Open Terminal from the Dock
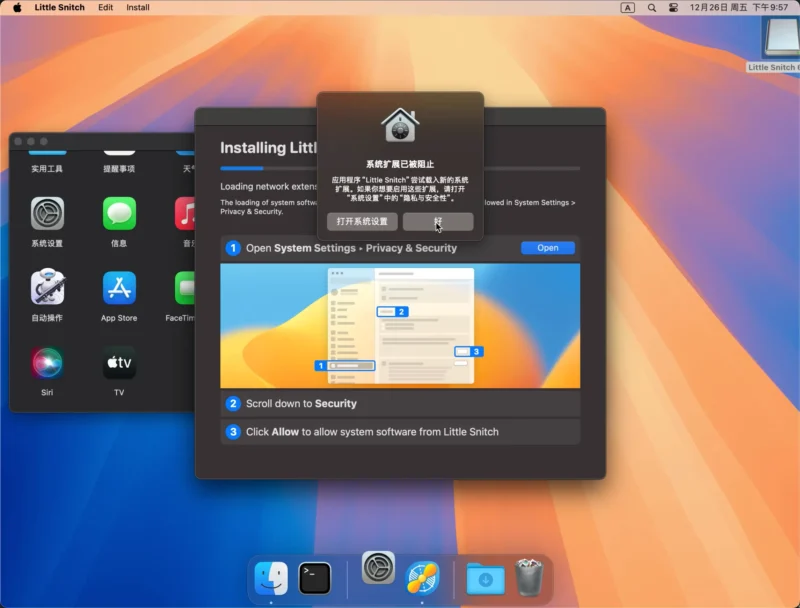Viewport: 800px width, 608px height. 315,577
